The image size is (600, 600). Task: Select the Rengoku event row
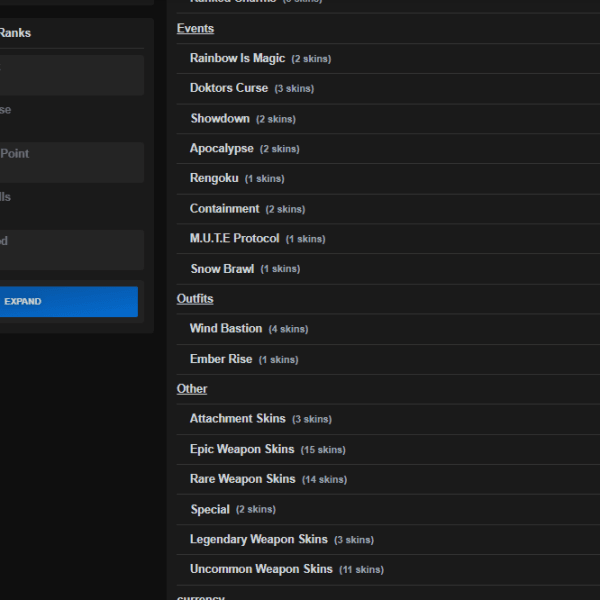pyautogui.click(x=388, y=179)
